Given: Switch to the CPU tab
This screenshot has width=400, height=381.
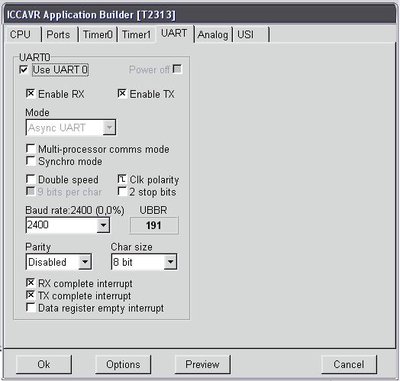Looking at the screenshot, I should [x=21, y=34].
